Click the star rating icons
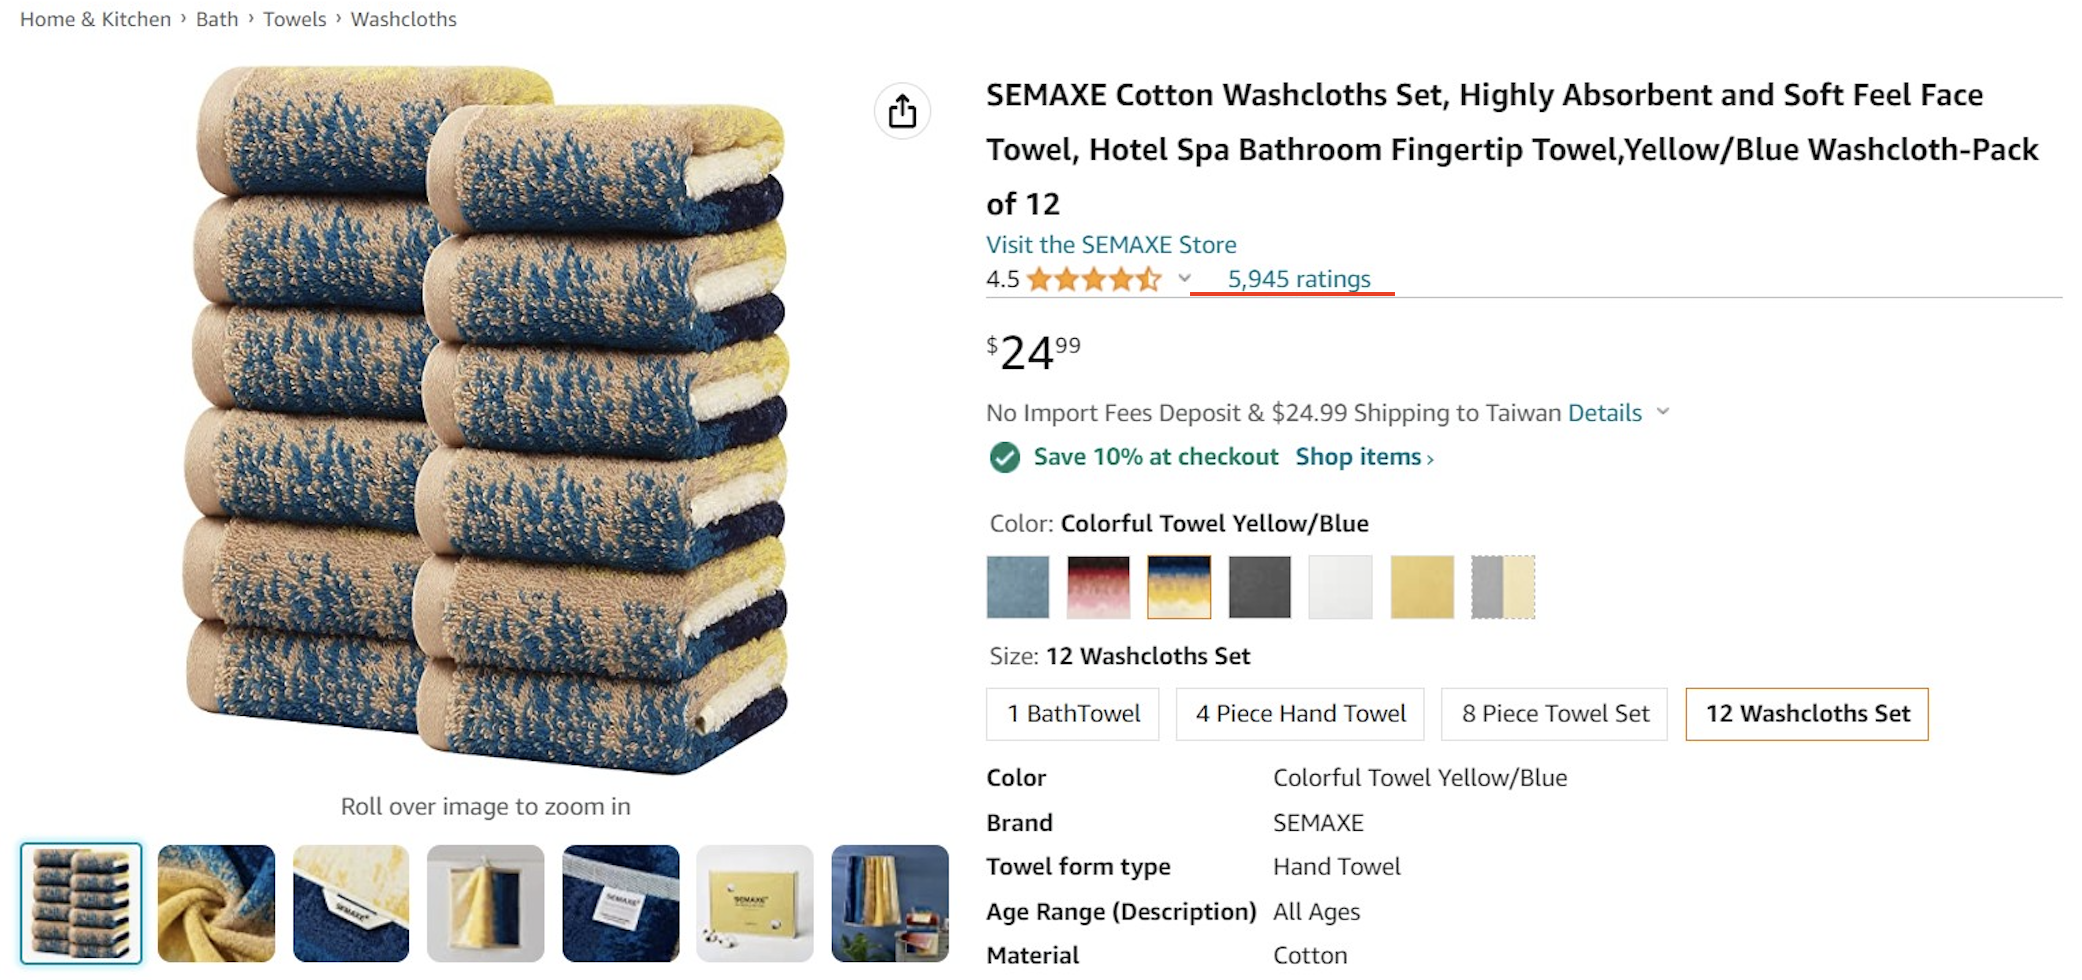 1093,279
